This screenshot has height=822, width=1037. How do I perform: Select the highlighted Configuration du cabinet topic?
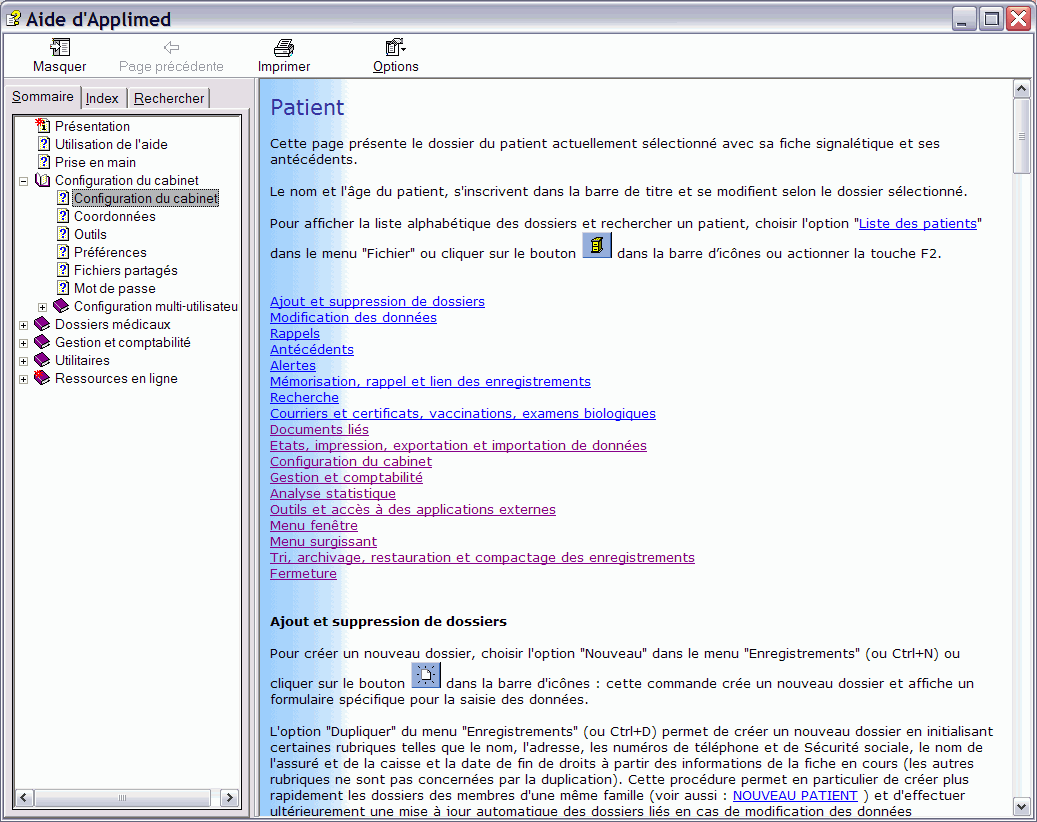[145, 198]
